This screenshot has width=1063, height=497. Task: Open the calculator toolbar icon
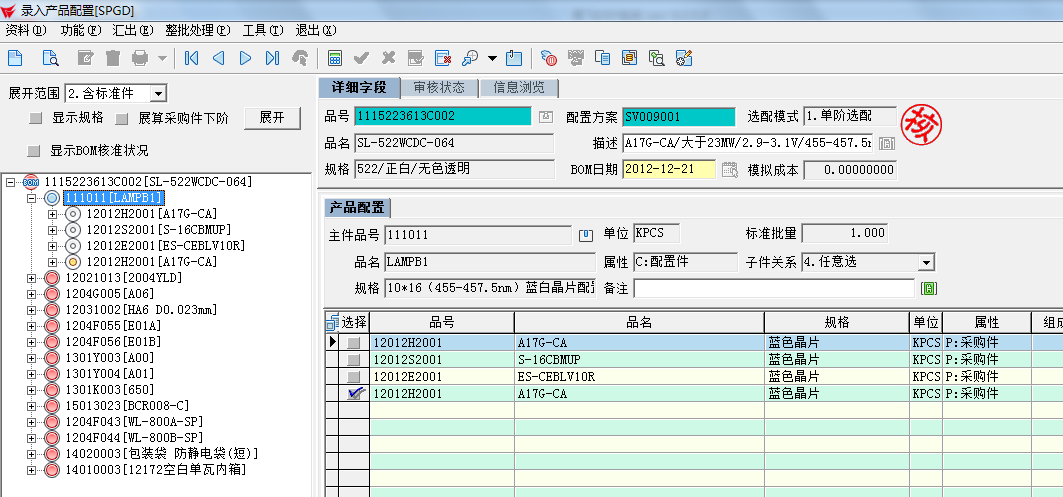click(x=335, y=58)
